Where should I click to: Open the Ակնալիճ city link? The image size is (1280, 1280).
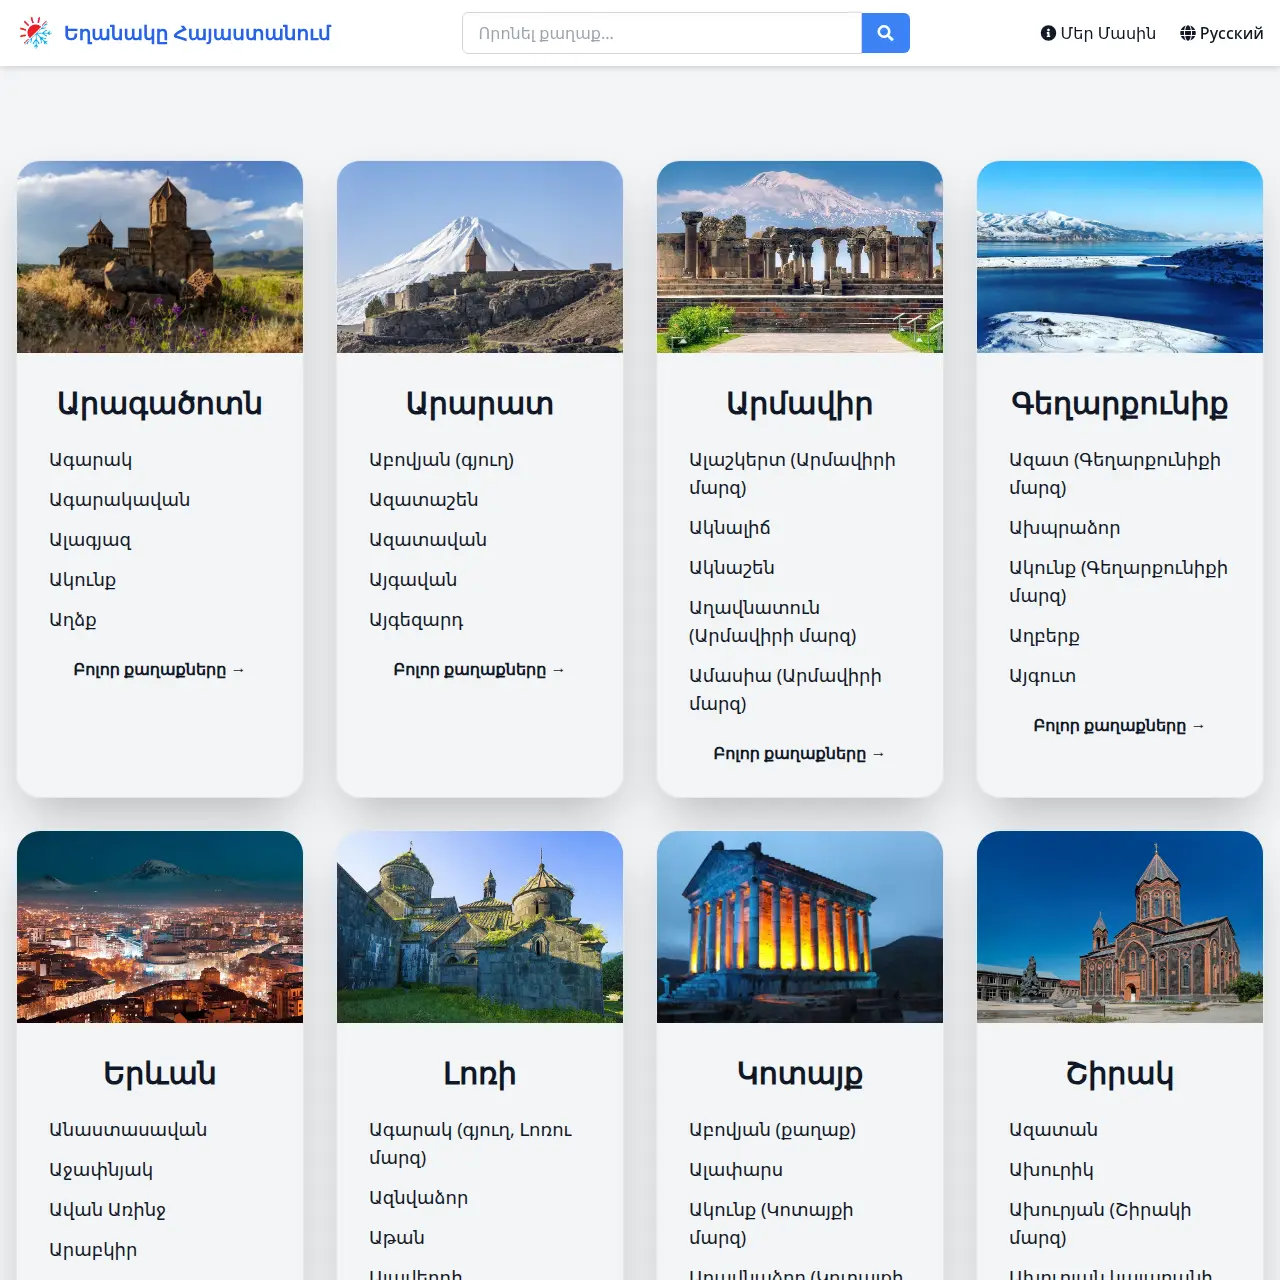729,528
